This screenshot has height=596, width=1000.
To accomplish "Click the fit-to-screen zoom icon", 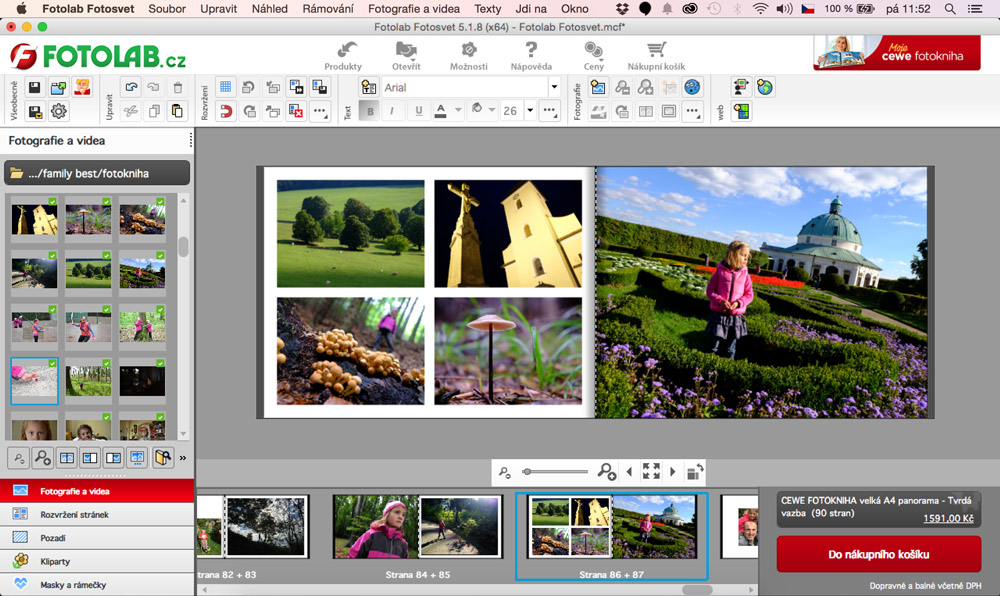I will tap(651, 471).
